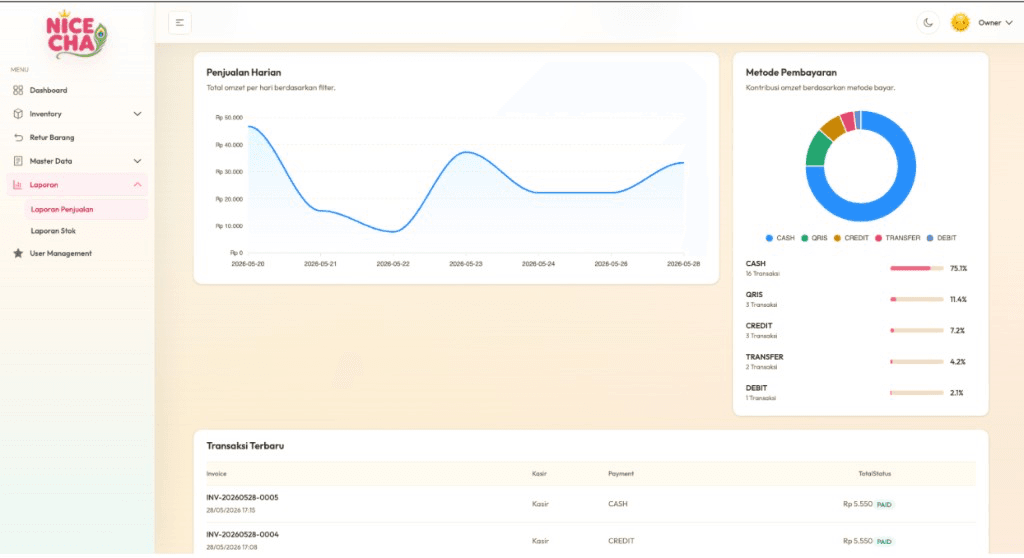Screen dimensions: 1024x558
Task: Click the Invoice column header
Action: pyautogui.click(x=216, y=474)
